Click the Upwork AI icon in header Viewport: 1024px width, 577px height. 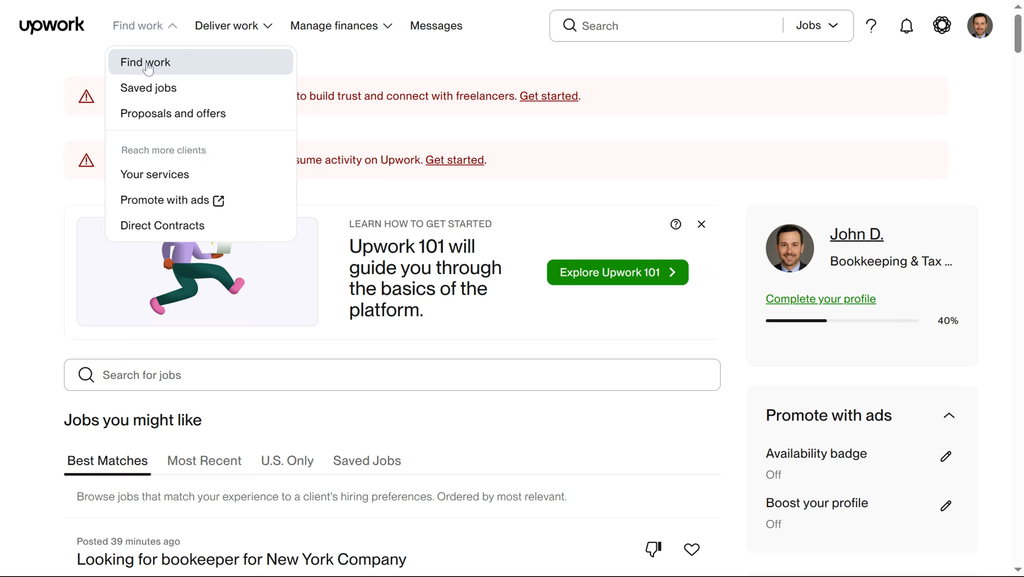942,26
